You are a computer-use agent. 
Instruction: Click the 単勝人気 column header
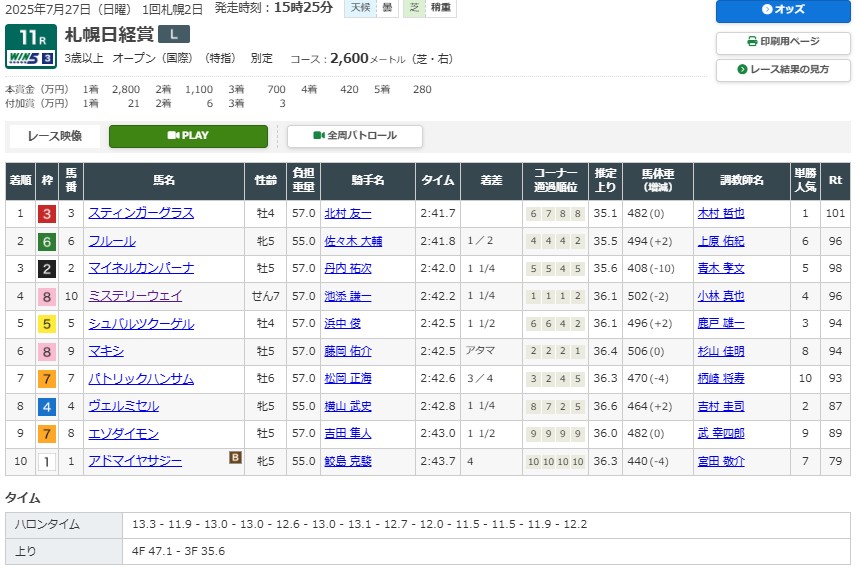click(805, 180)
